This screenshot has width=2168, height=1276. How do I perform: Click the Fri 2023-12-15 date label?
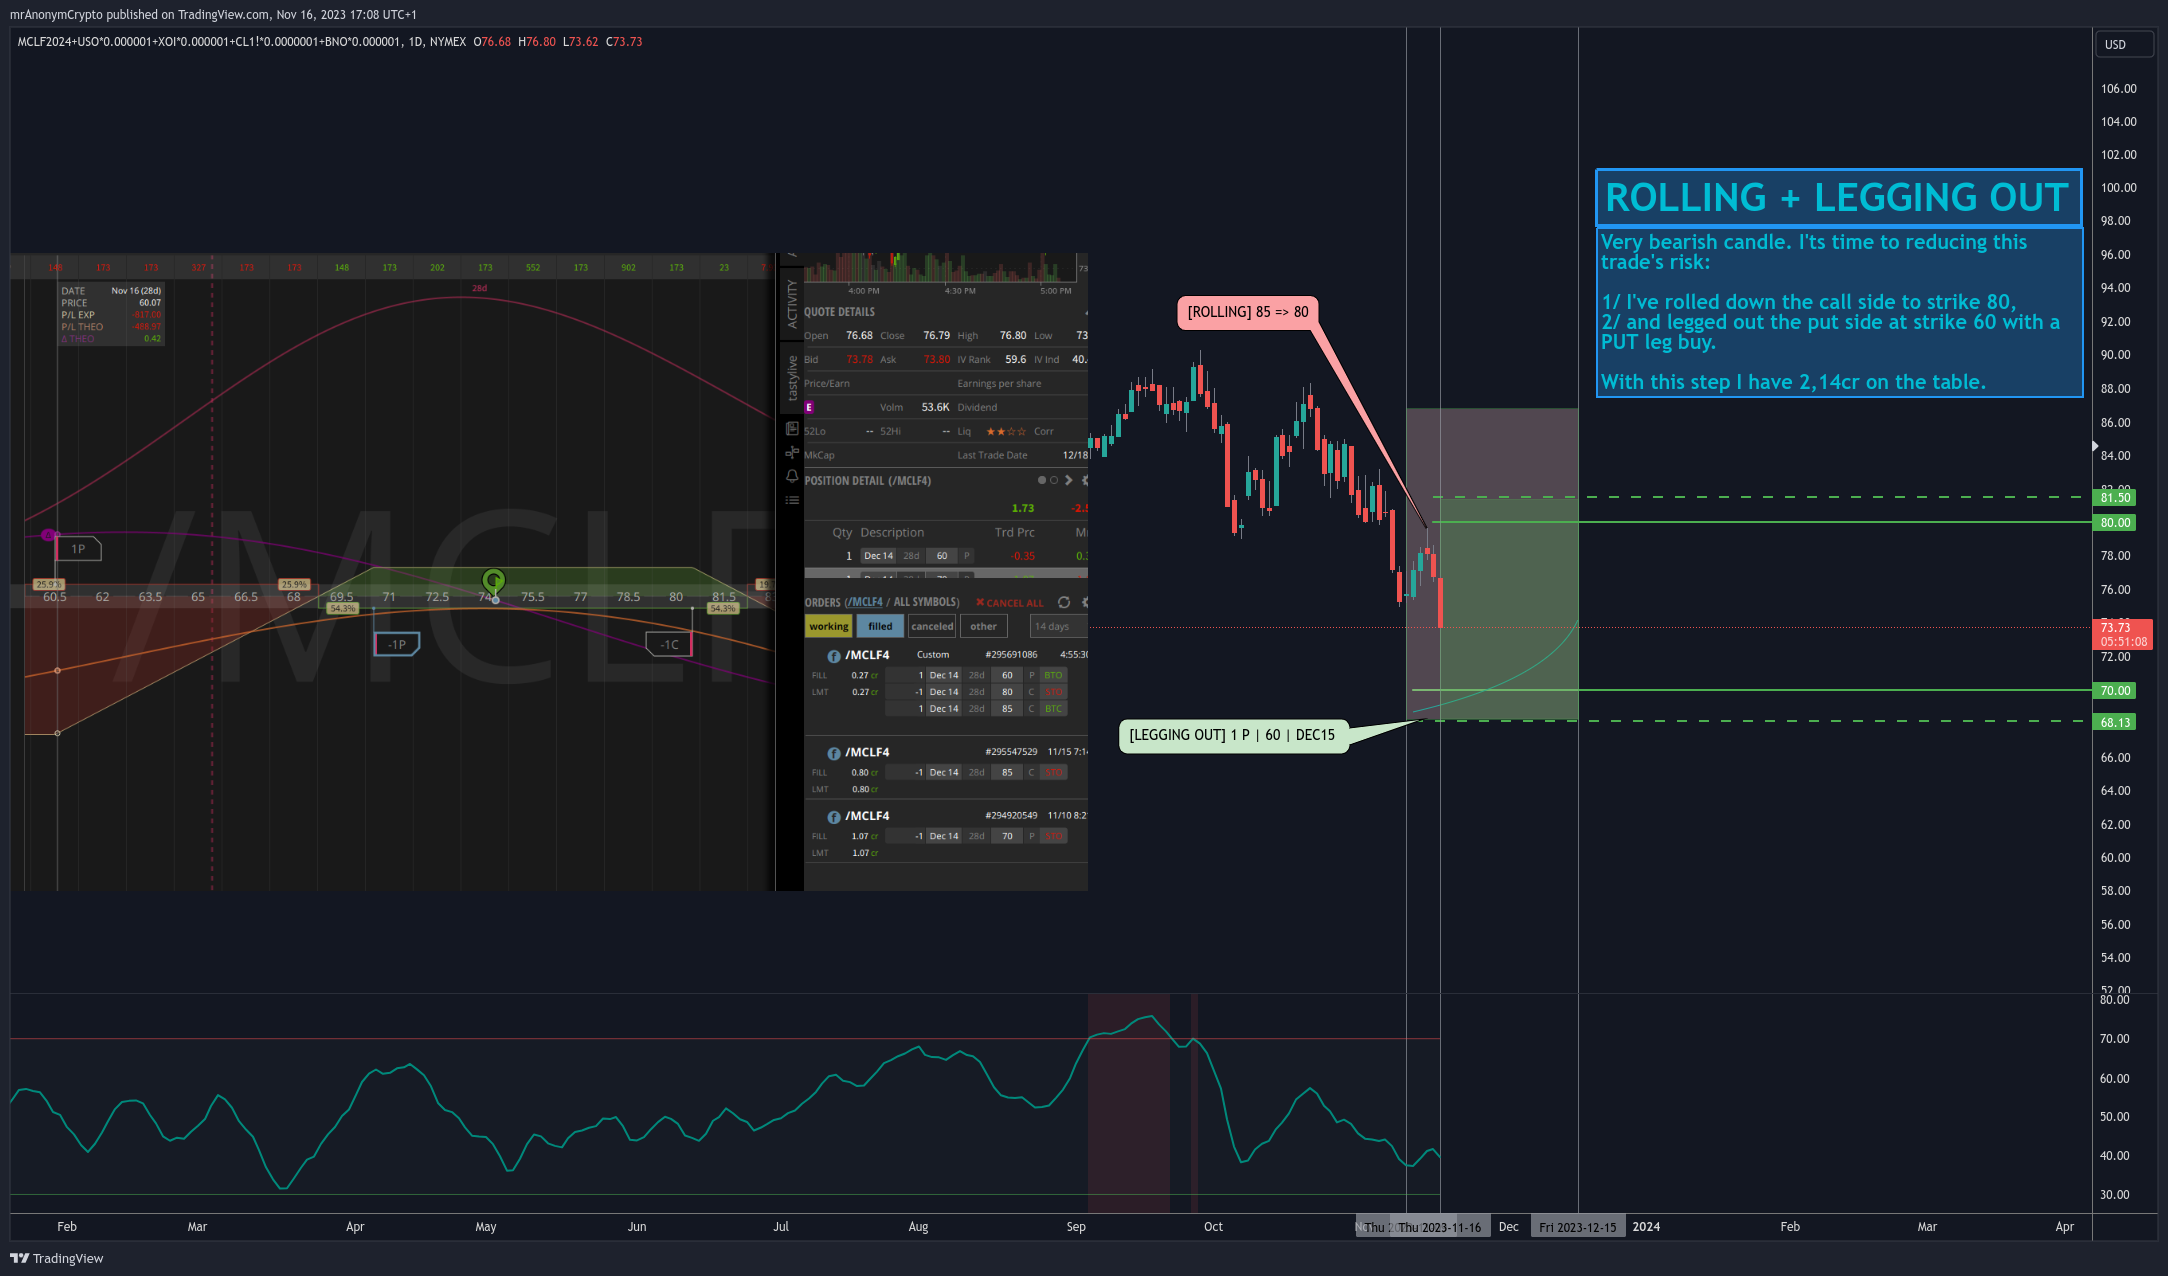tap(1577, 1227)
